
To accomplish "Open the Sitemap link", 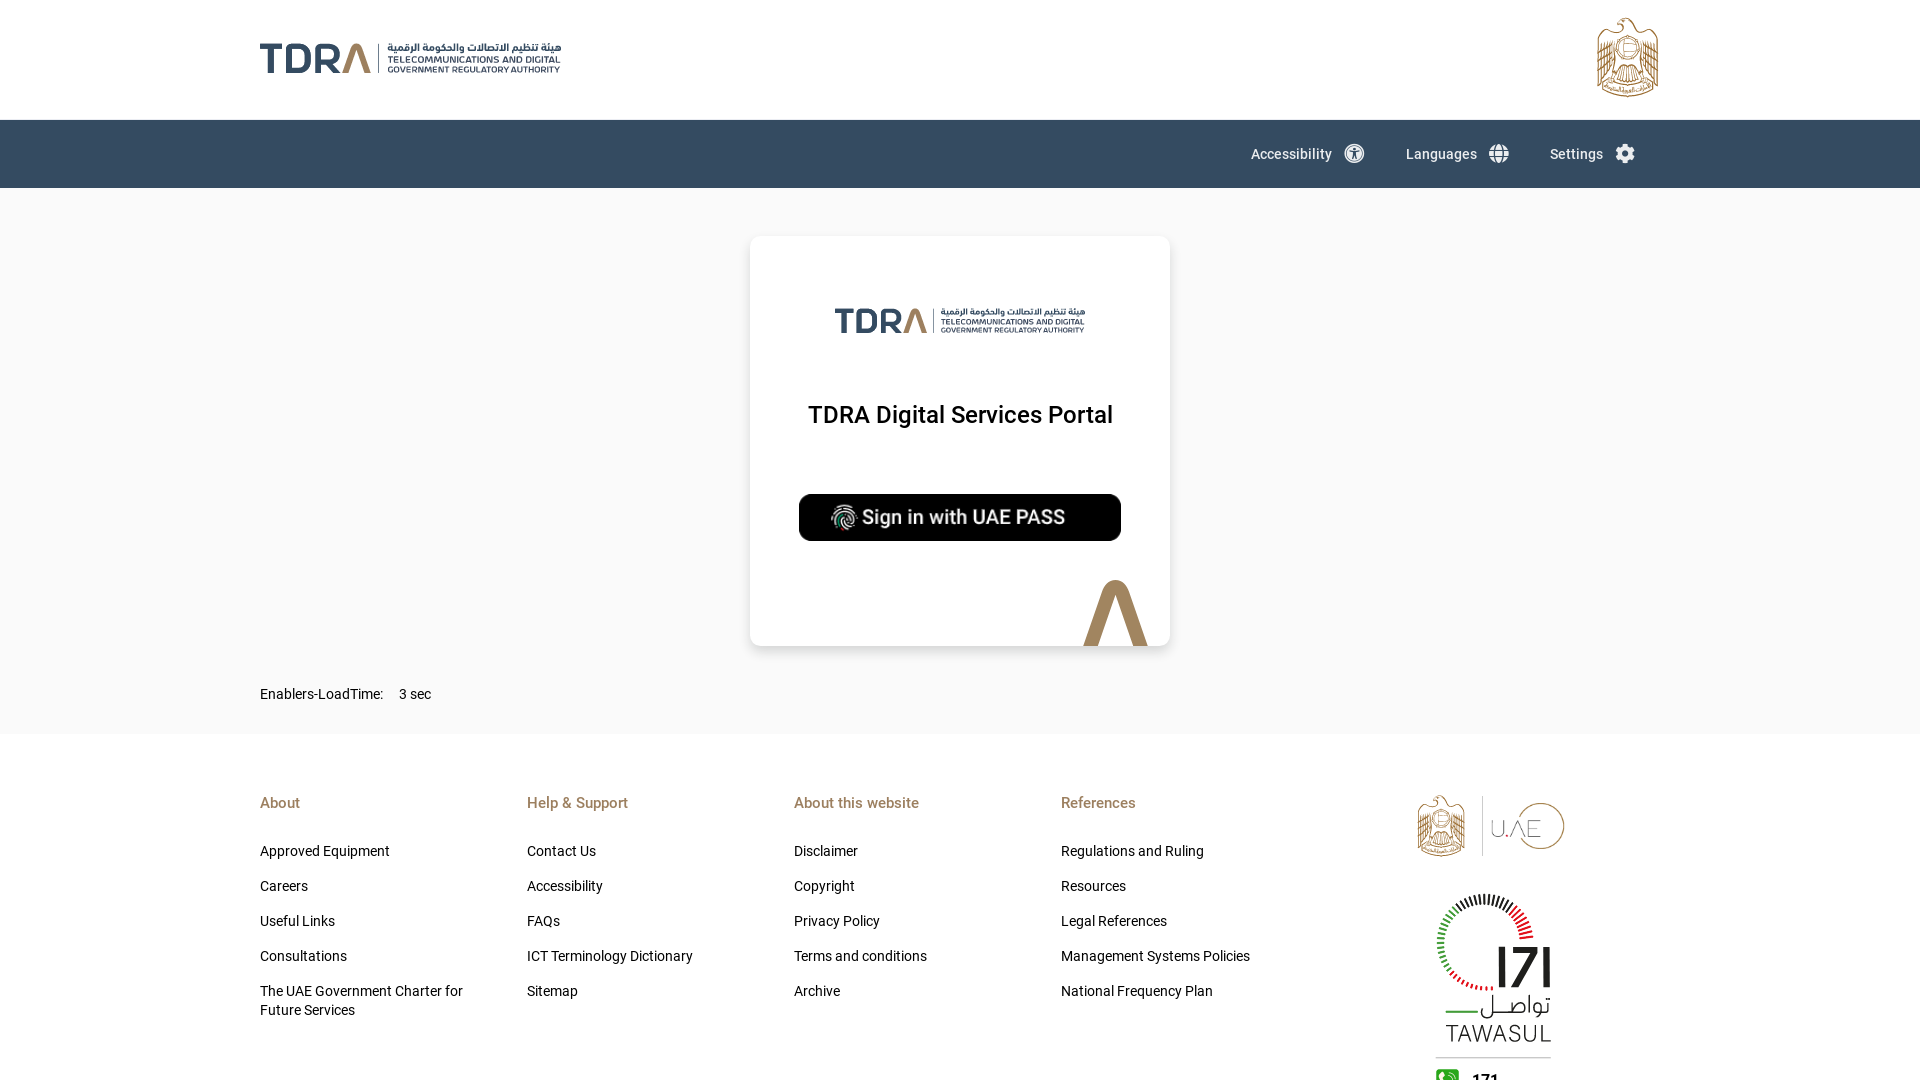I will pyautogui.click(x=552, y=991).
